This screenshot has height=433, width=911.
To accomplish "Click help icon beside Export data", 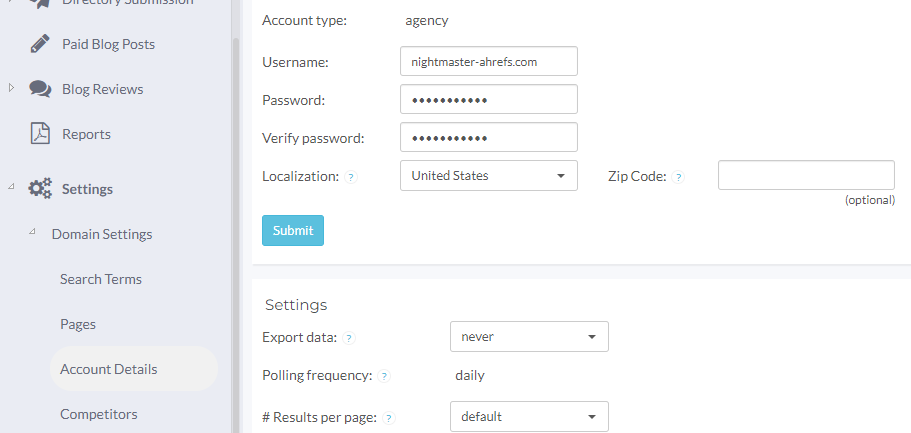I will (349, 338).
